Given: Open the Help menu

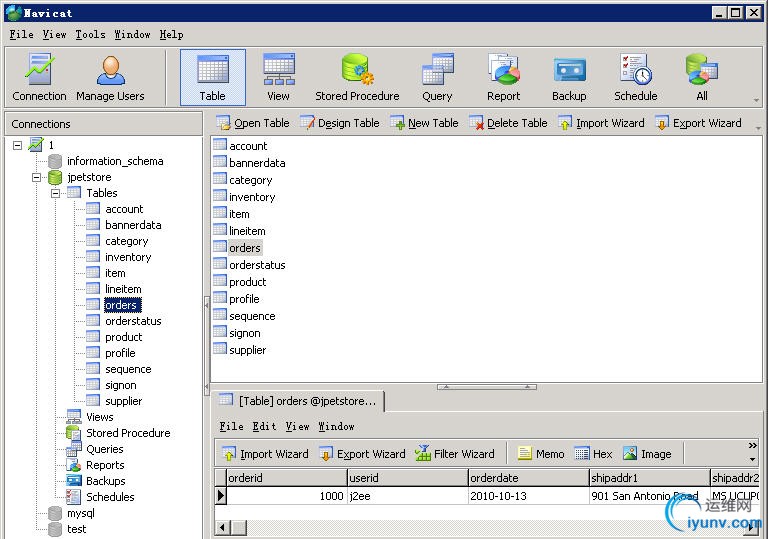Looking at the screenshot, I should [171, 35].
